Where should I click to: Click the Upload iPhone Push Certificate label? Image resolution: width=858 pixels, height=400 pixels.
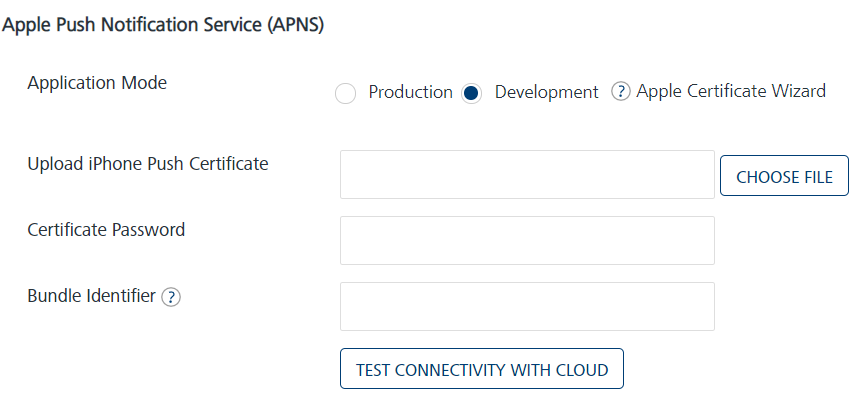[x=148, y=164]
